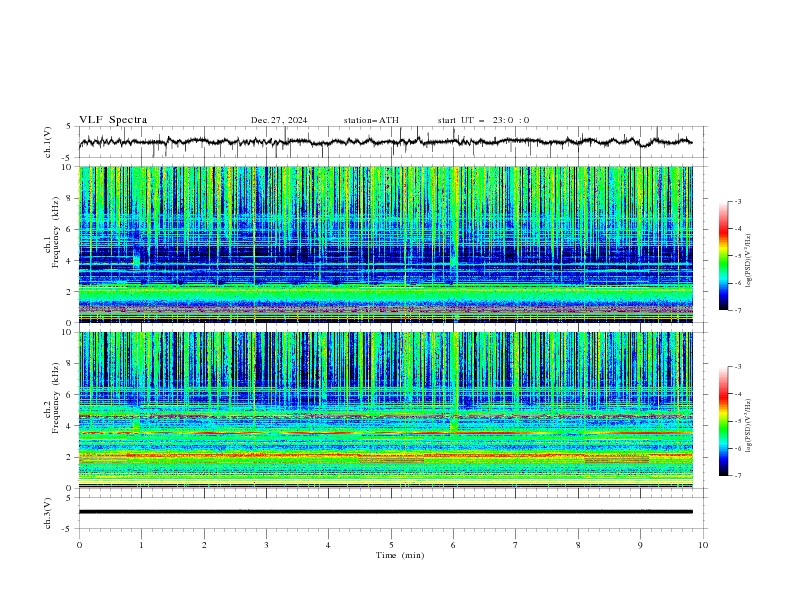
Task: Click the date label 'Dec. 27, 2024'
Action: pos(279,120)
